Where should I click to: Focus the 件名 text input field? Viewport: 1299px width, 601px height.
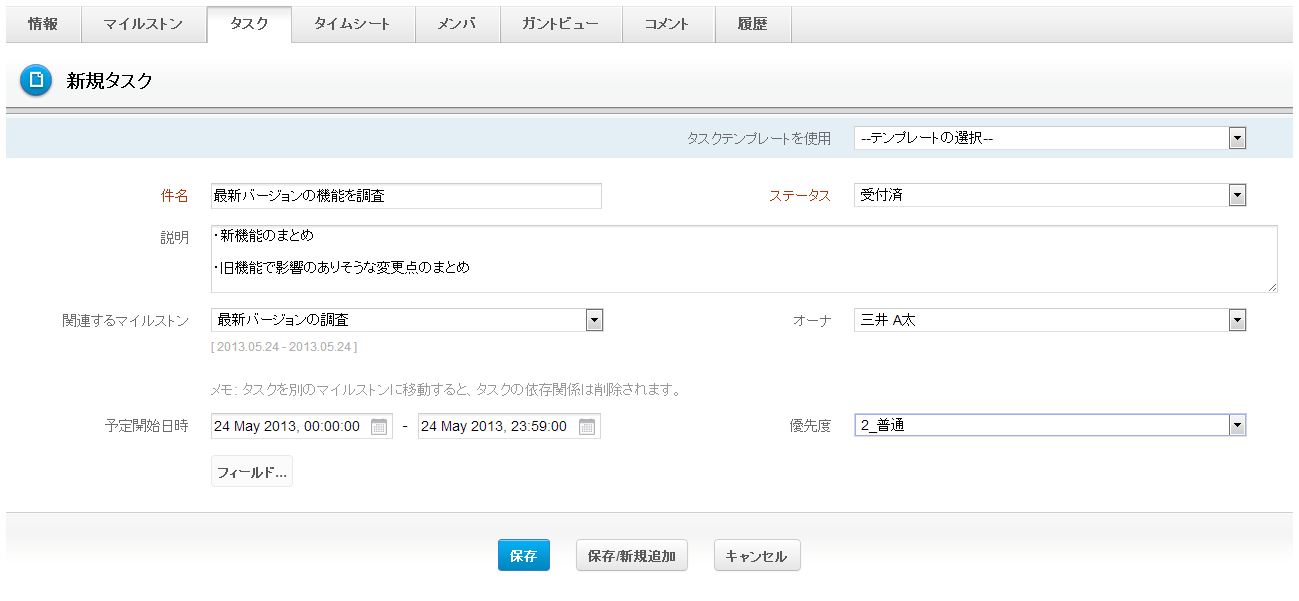click(x=406, y=196)
